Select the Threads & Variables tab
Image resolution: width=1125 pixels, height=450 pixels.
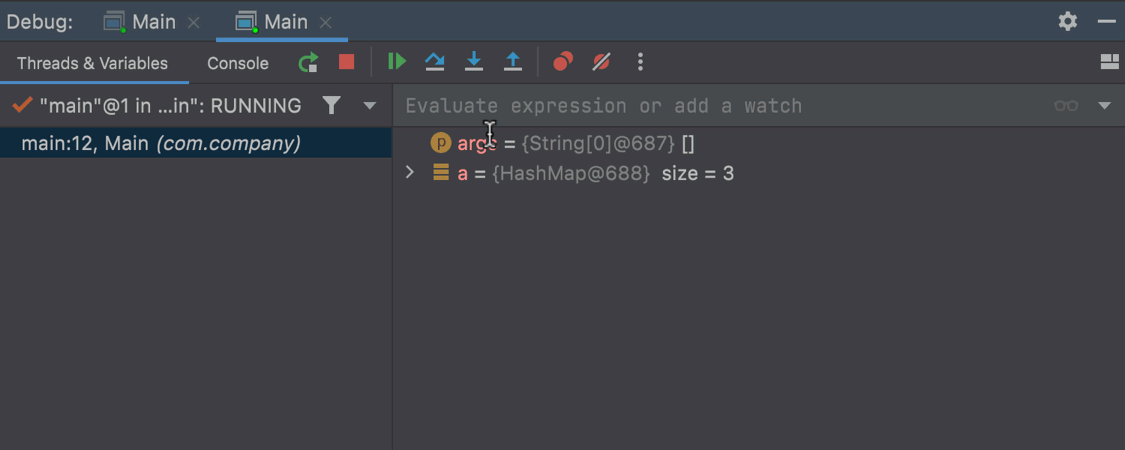pos(92,63)
